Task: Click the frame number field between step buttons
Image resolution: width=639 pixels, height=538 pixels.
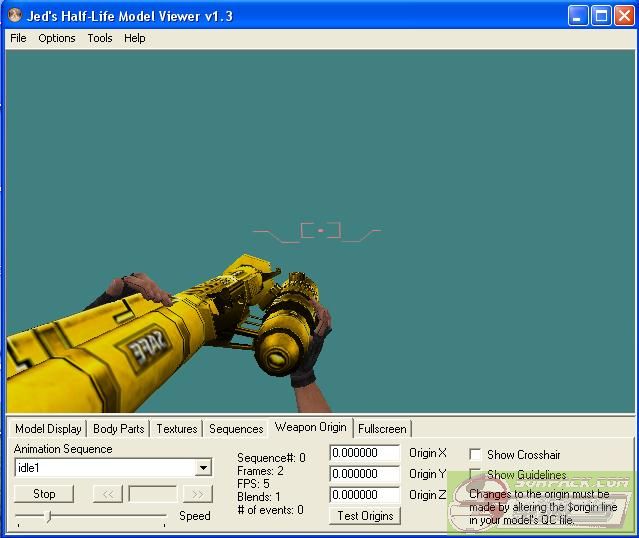Action: pos(153,494)
